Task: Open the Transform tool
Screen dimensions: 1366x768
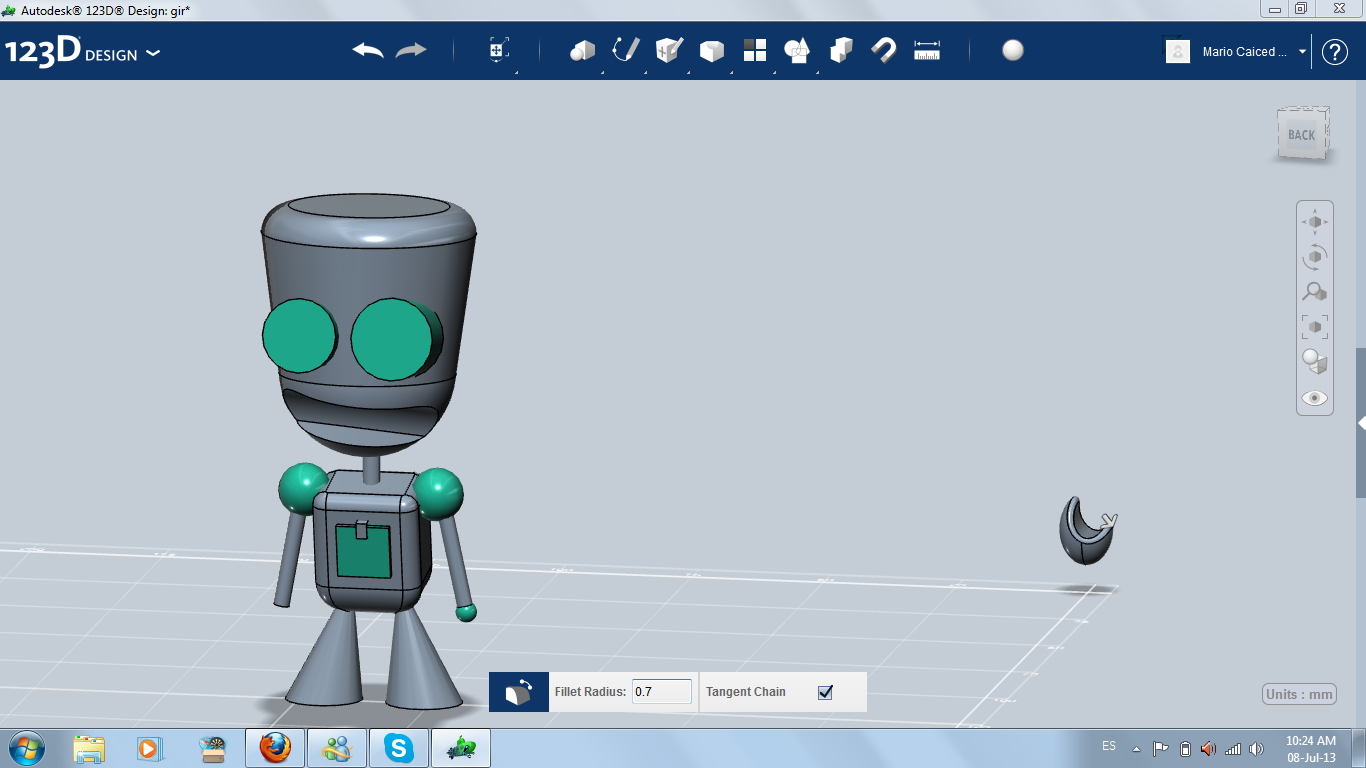Action: click(499, 50)
